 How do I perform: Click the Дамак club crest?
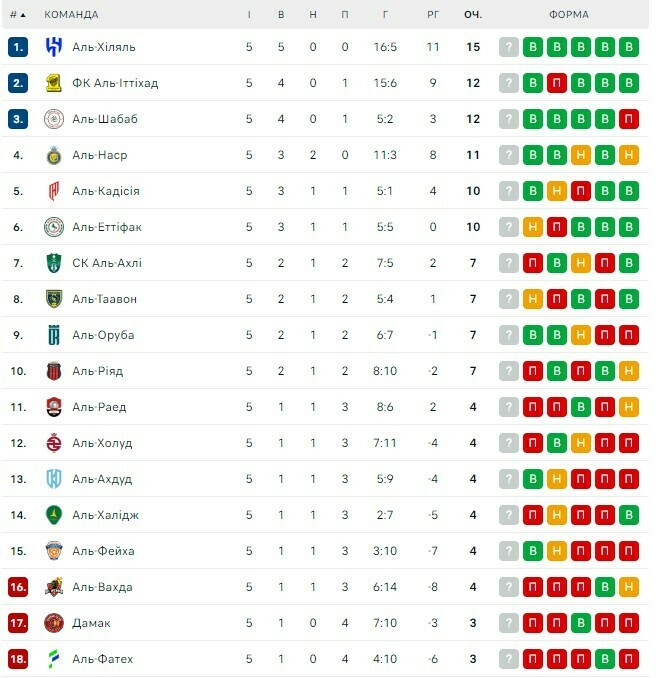point(54,623)
